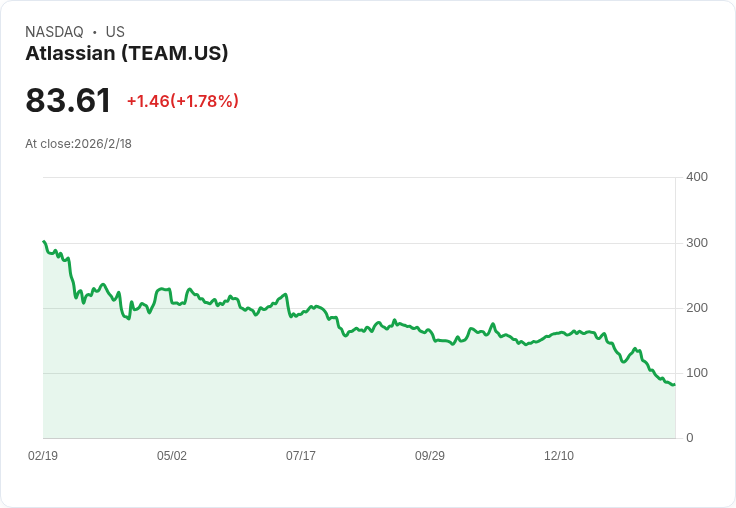Image resolution: width=736 pixels, height=508 pixels.
Task: Click the final endpoint of the green price line
Action: click(x=674, y=385)
